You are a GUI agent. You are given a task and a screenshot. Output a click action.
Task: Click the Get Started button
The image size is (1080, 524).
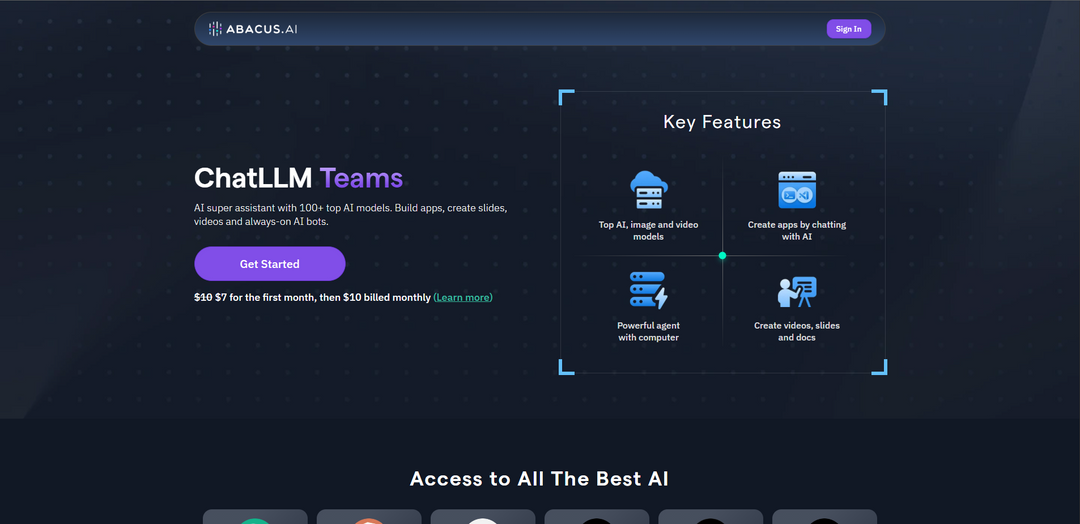point(269,264)
